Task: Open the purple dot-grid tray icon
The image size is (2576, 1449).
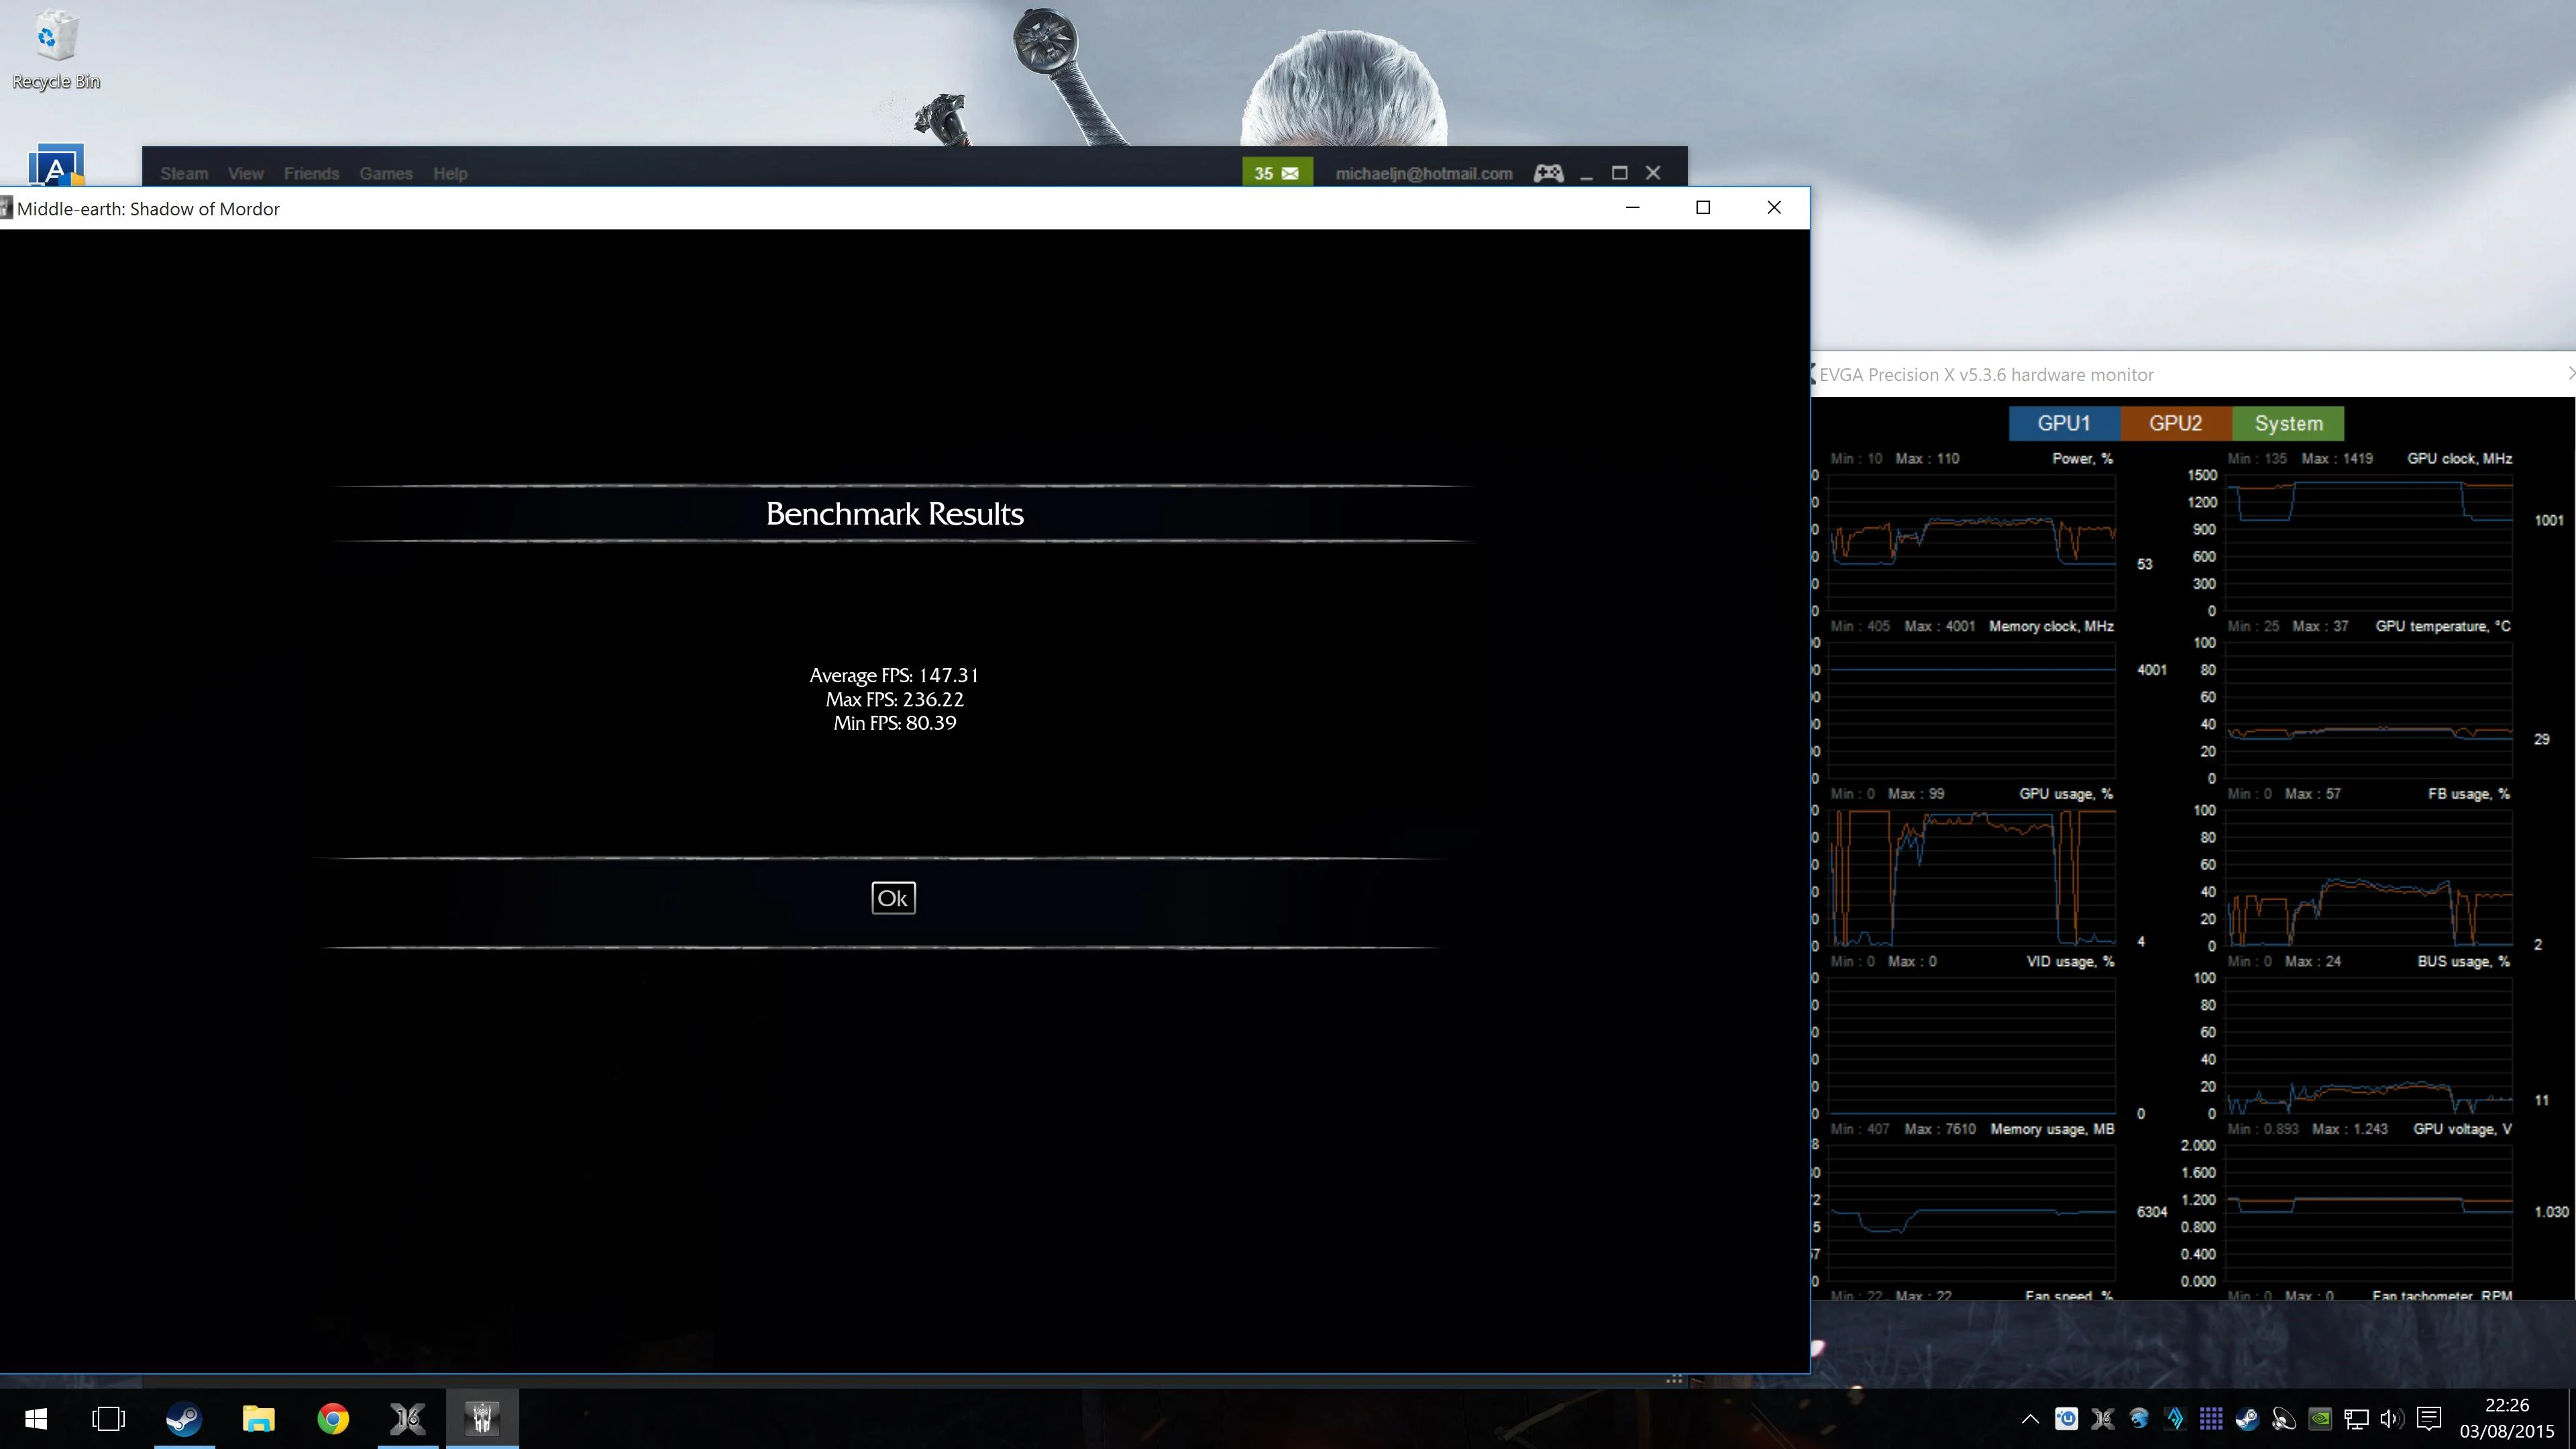Action: 2211,1418
